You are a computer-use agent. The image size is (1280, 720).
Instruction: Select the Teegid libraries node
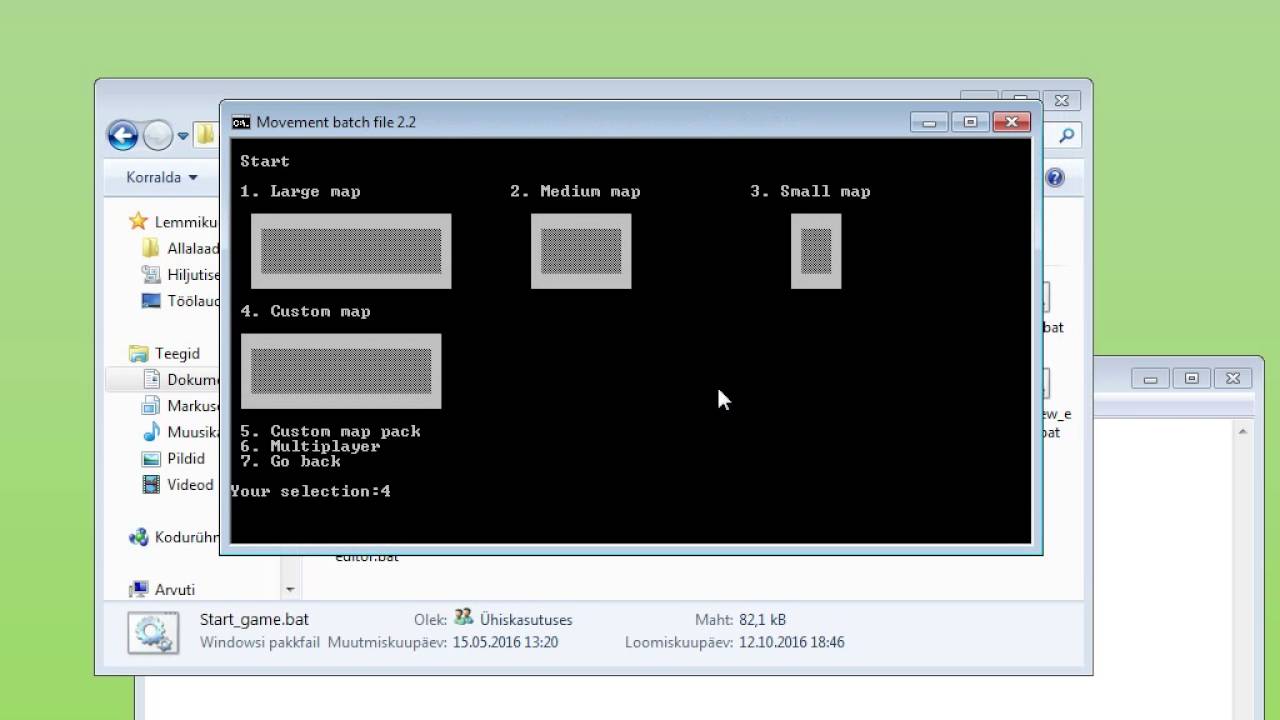tap(165, 353)
